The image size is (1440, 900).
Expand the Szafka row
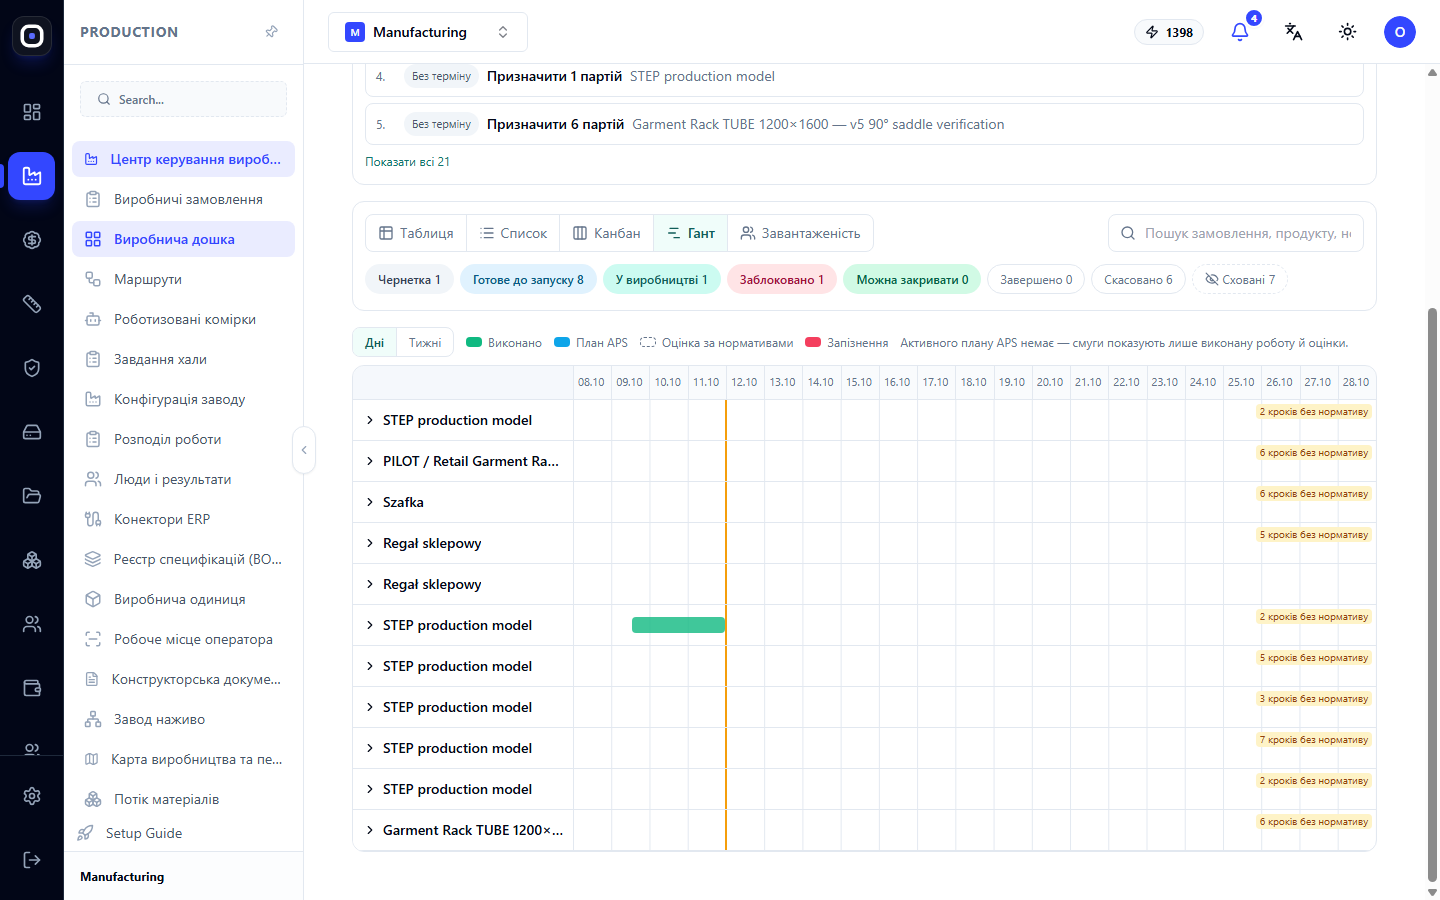(370, 502)
